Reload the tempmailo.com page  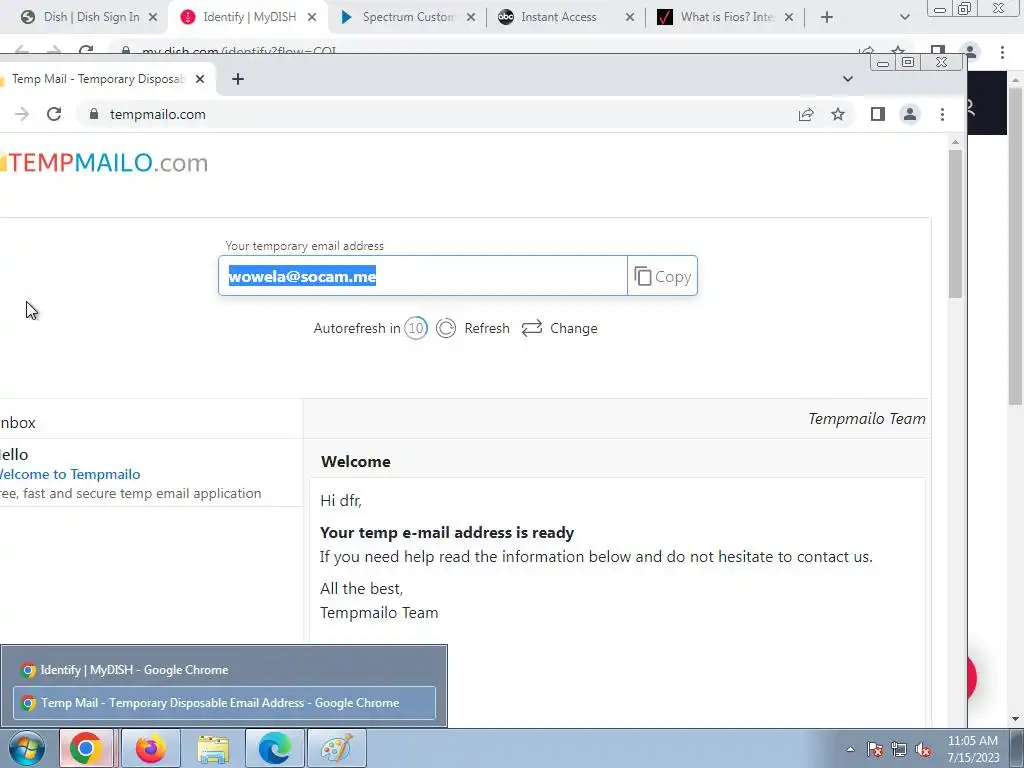tap(54, 114)
